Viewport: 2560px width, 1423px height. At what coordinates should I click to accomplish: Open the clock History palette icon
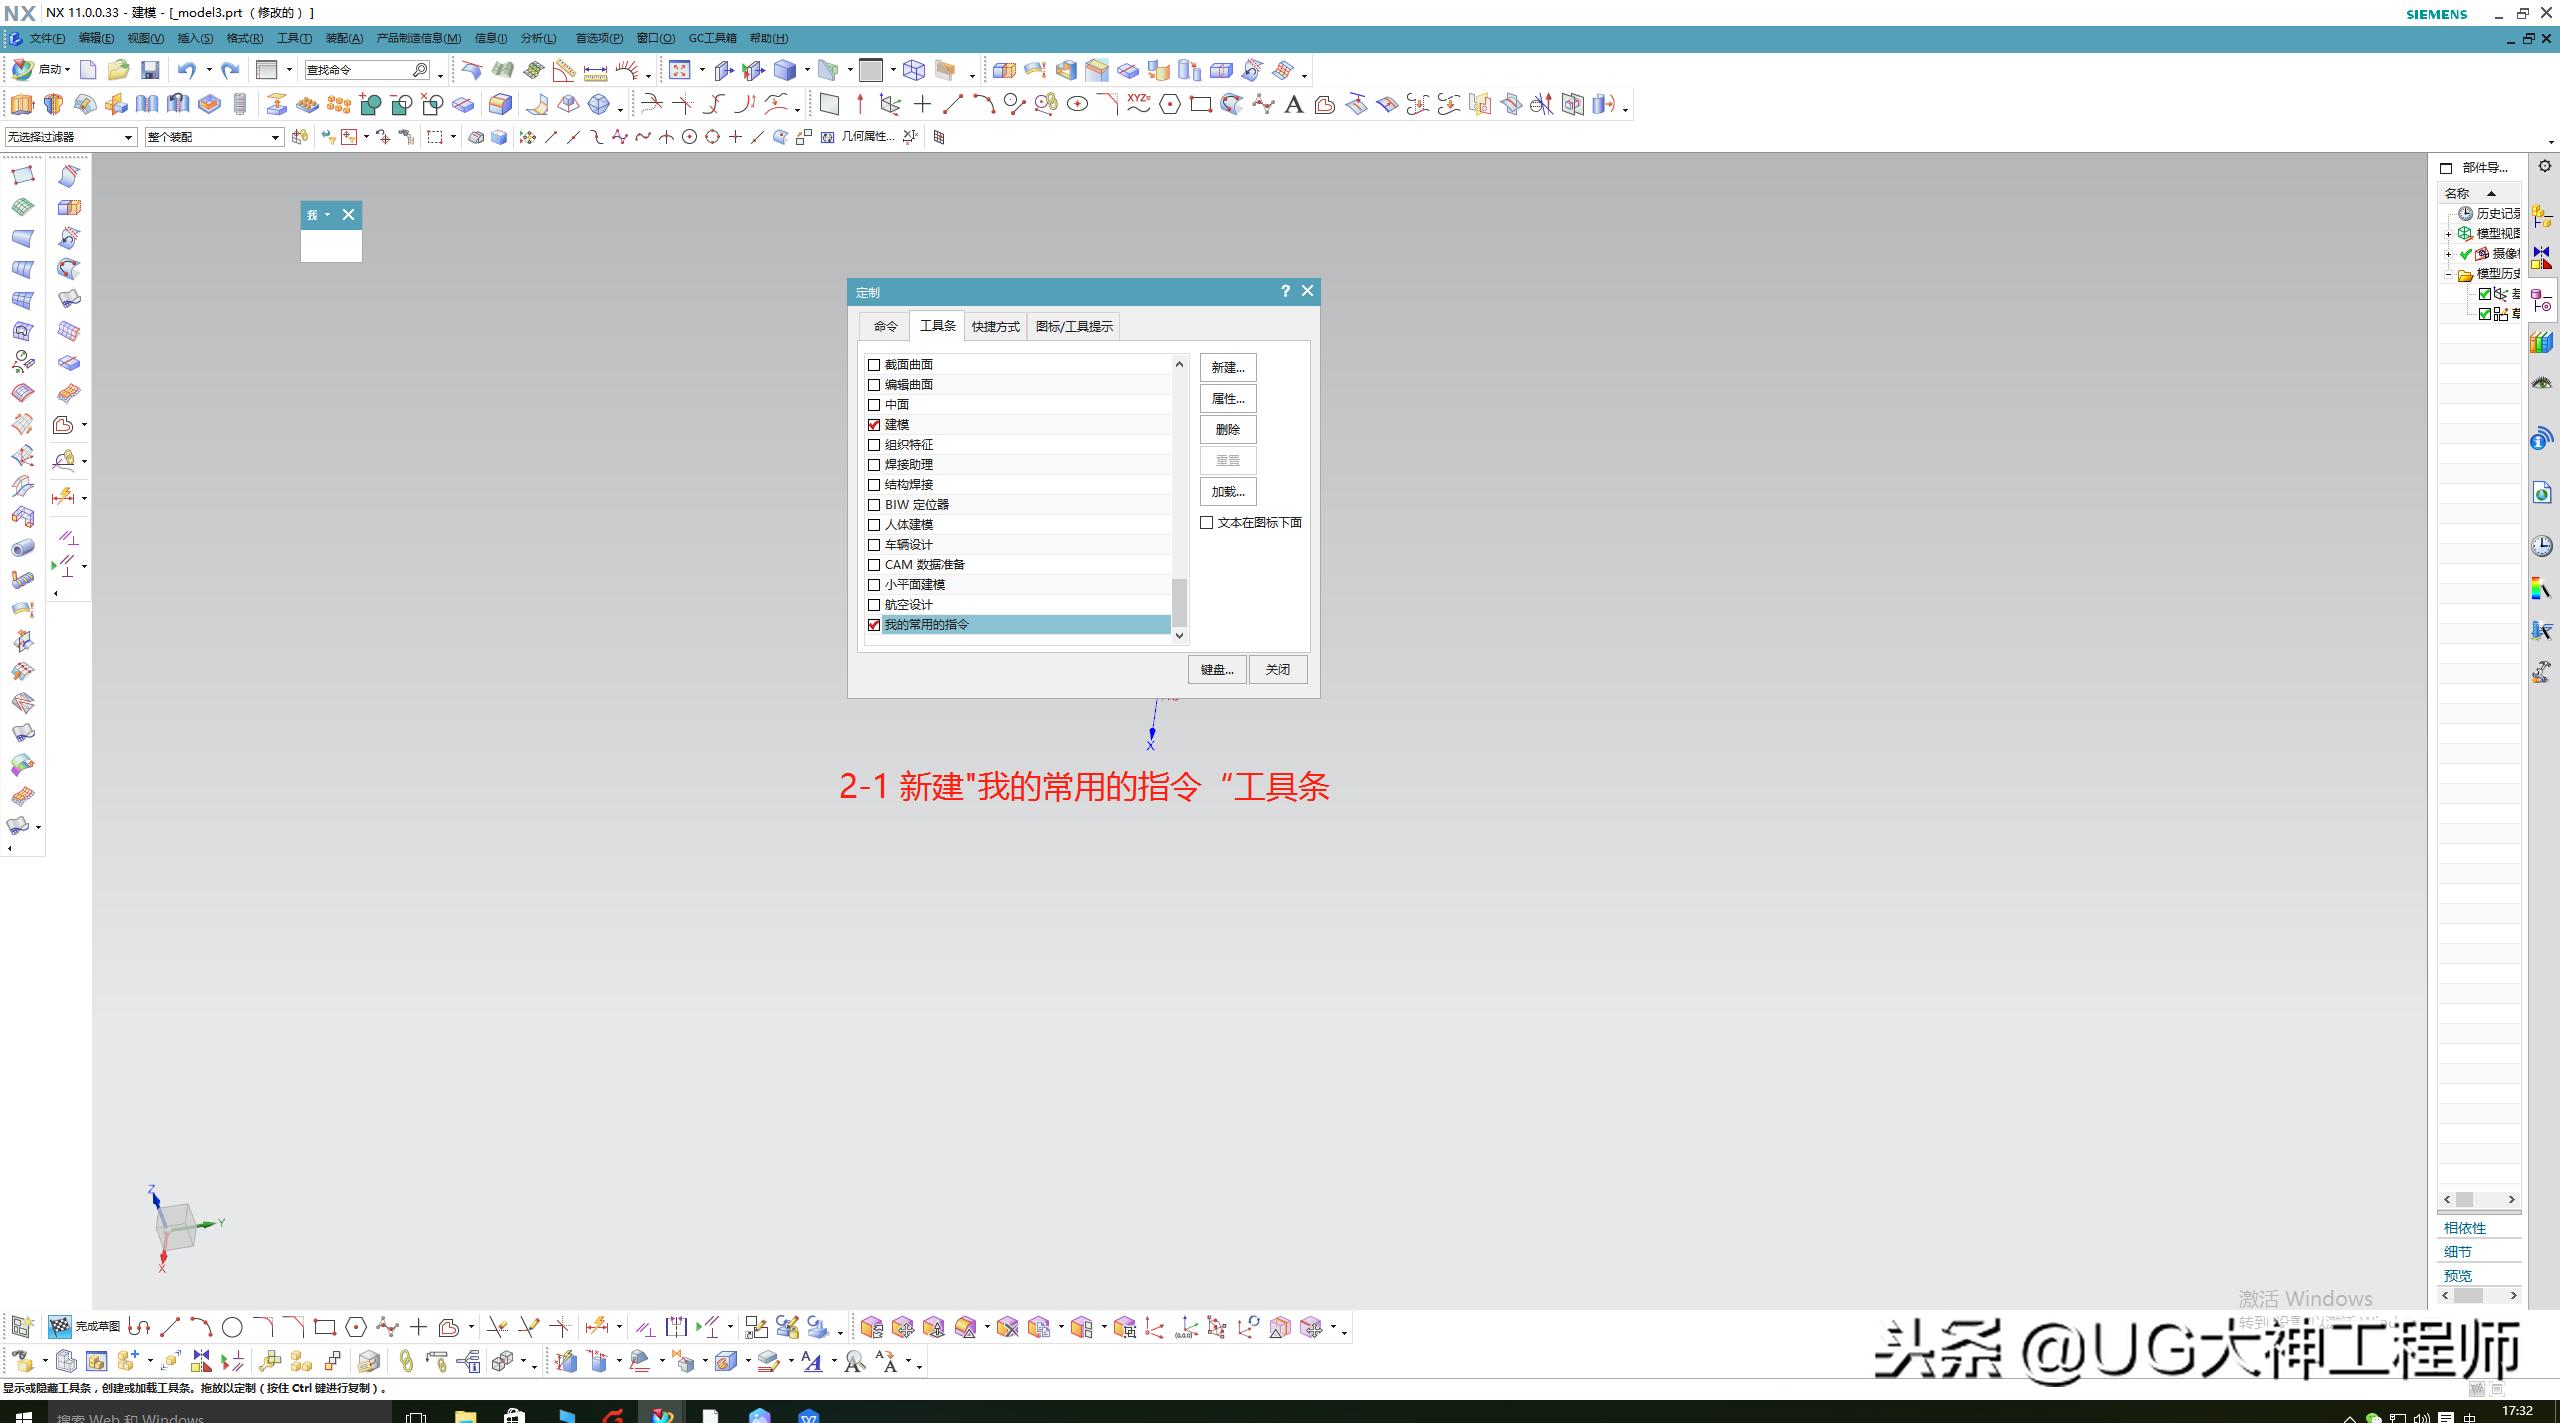click(x=2542, y=546)
